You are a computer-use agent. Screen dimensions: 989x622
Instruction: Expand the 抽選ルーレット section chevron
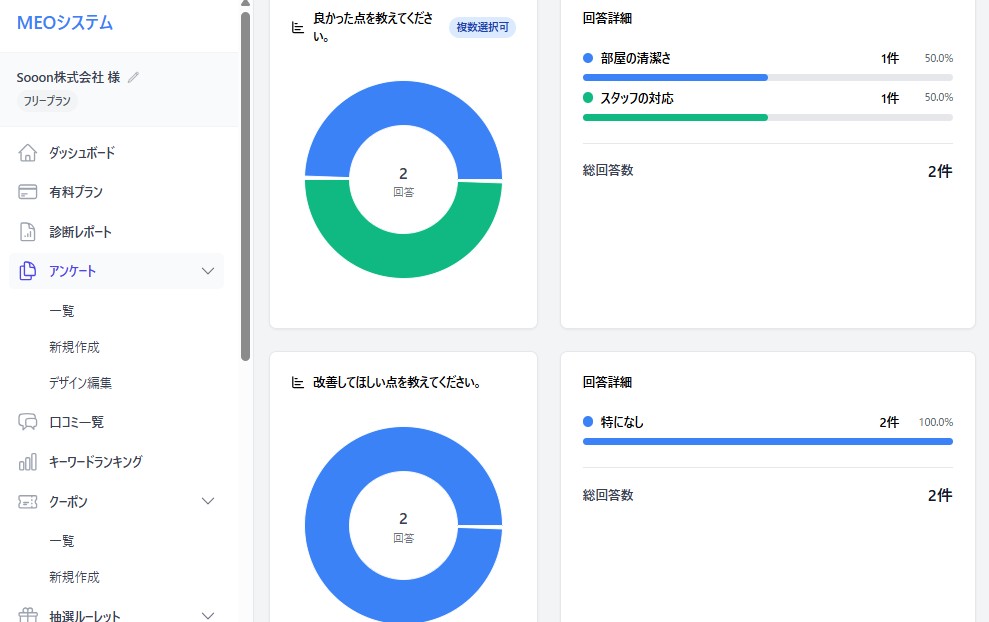(208, 615)
